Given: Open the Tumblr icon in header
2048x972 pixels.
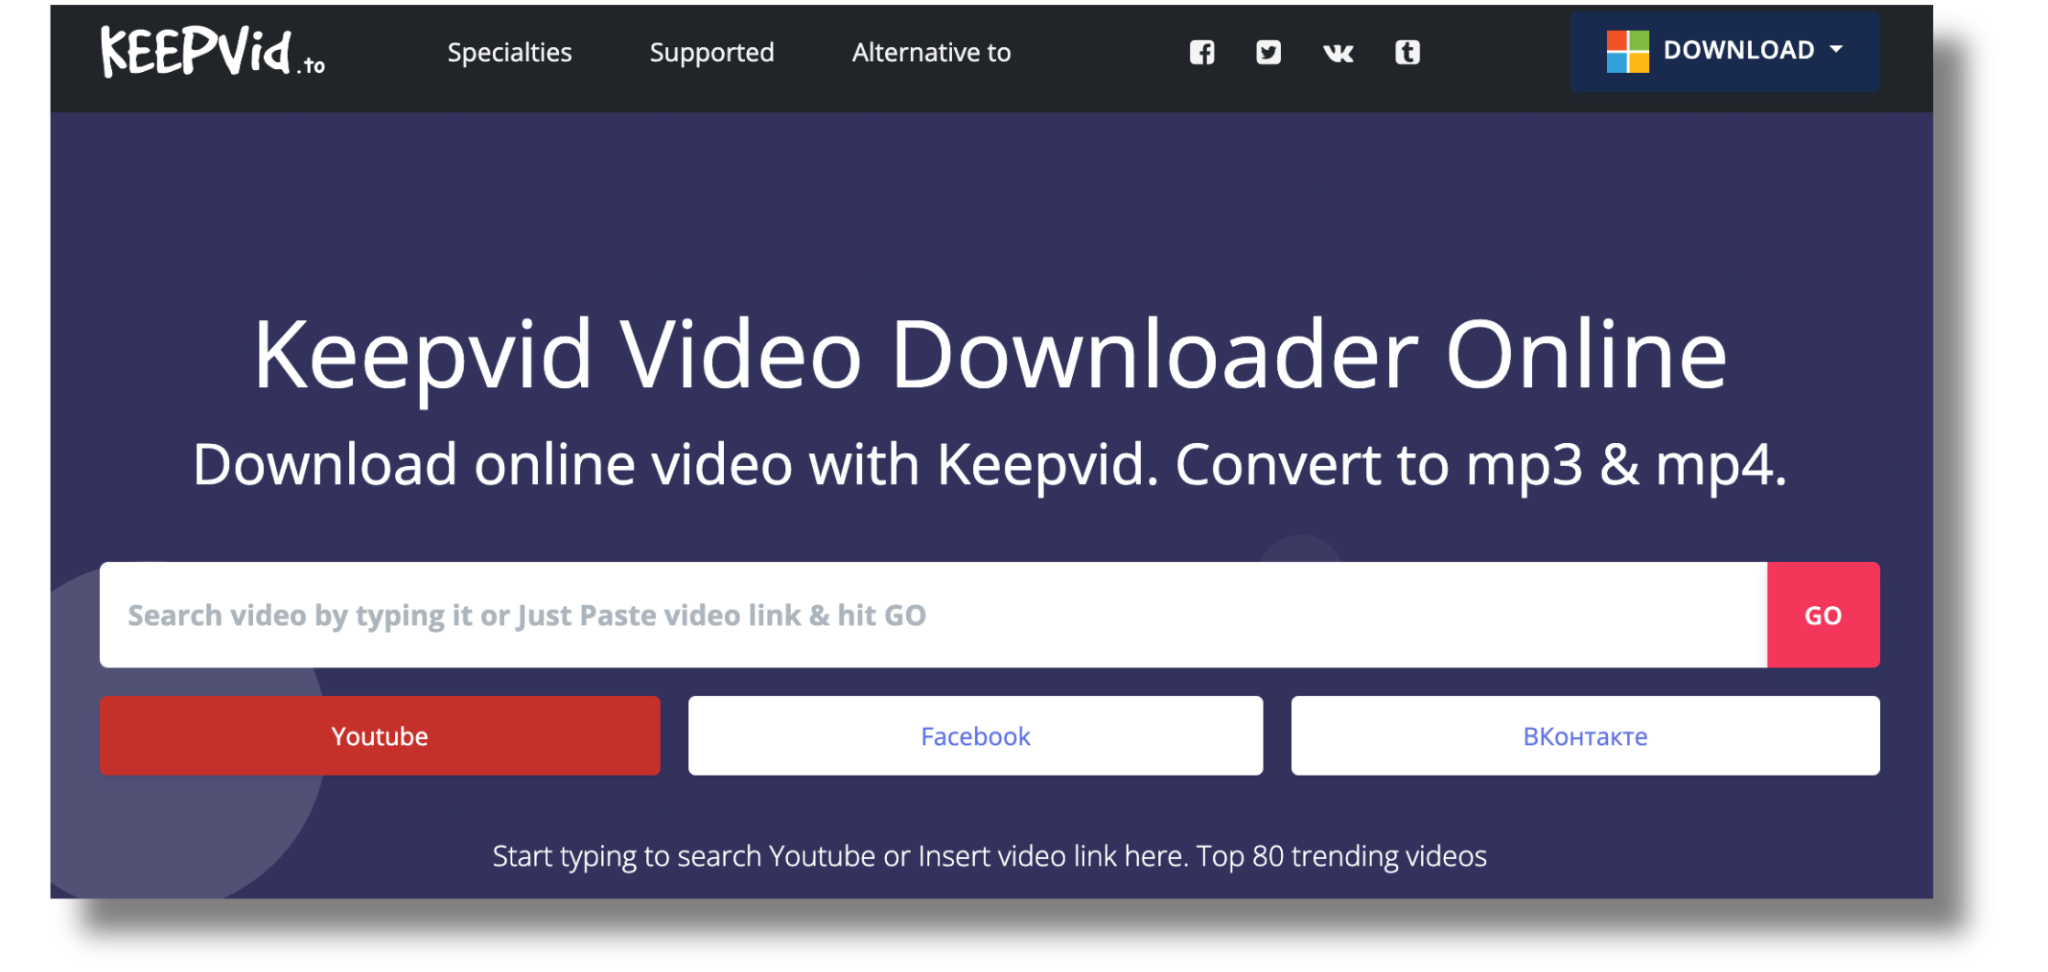Looking at the screenshot, I should pos(1407,52).
